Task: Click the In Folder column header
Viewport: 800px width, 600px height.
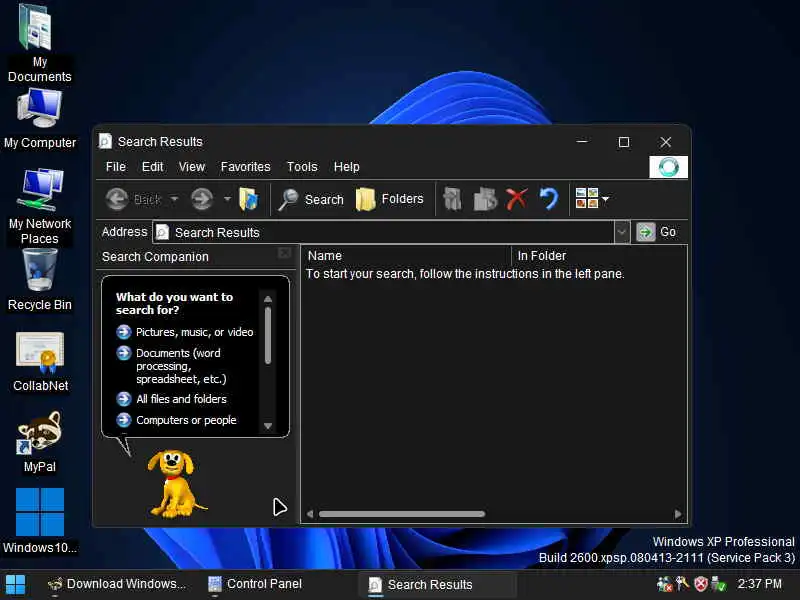Action: pos(599,256)
